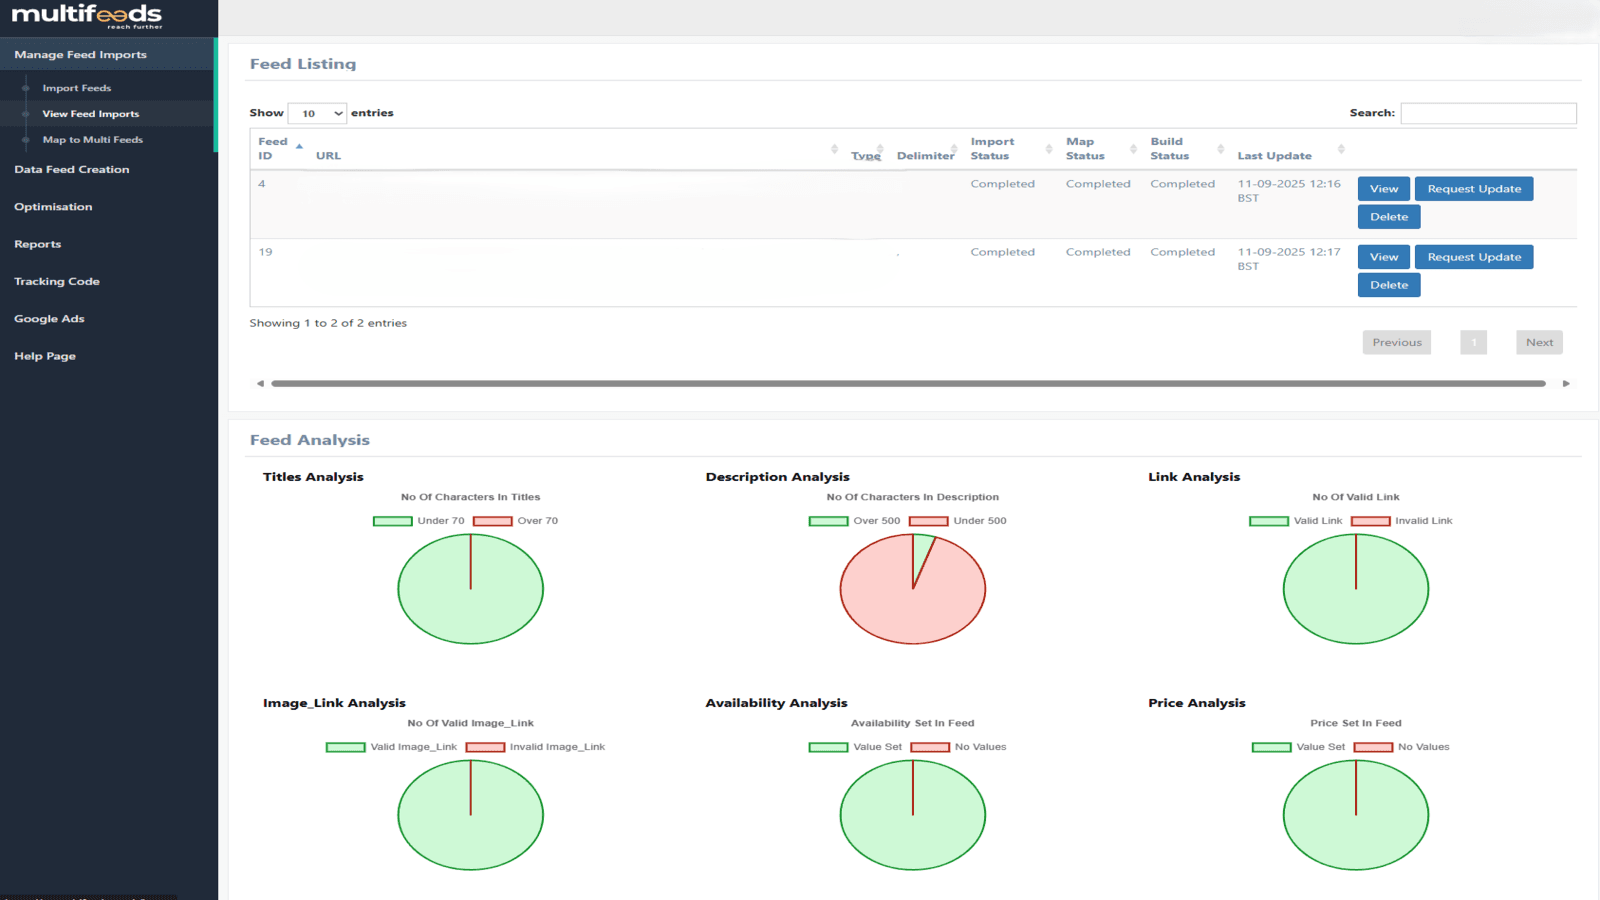The width and height of the screenshot is (1600, 900).
Task: Sort table by Map Status column
Action: coord(1100,149)
